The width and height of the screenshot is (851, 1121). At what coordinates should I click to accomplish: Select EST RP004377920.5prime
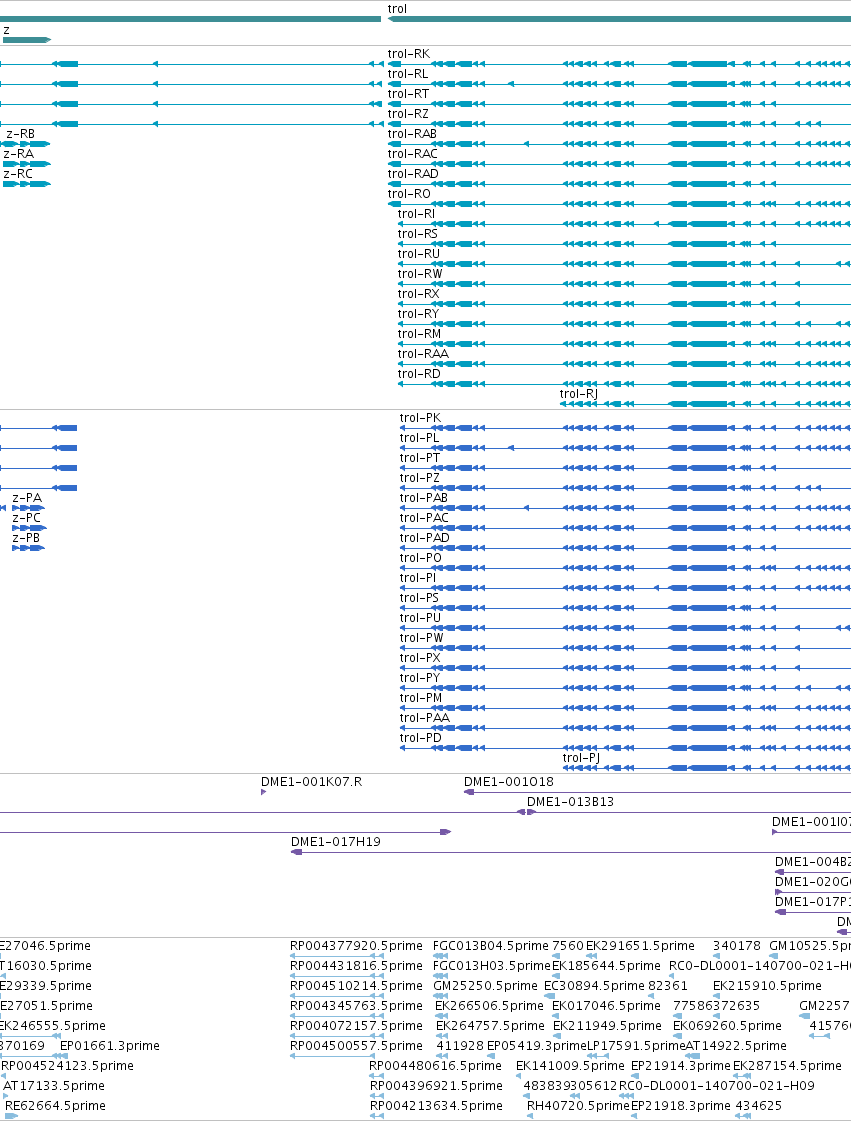[356, 946]
